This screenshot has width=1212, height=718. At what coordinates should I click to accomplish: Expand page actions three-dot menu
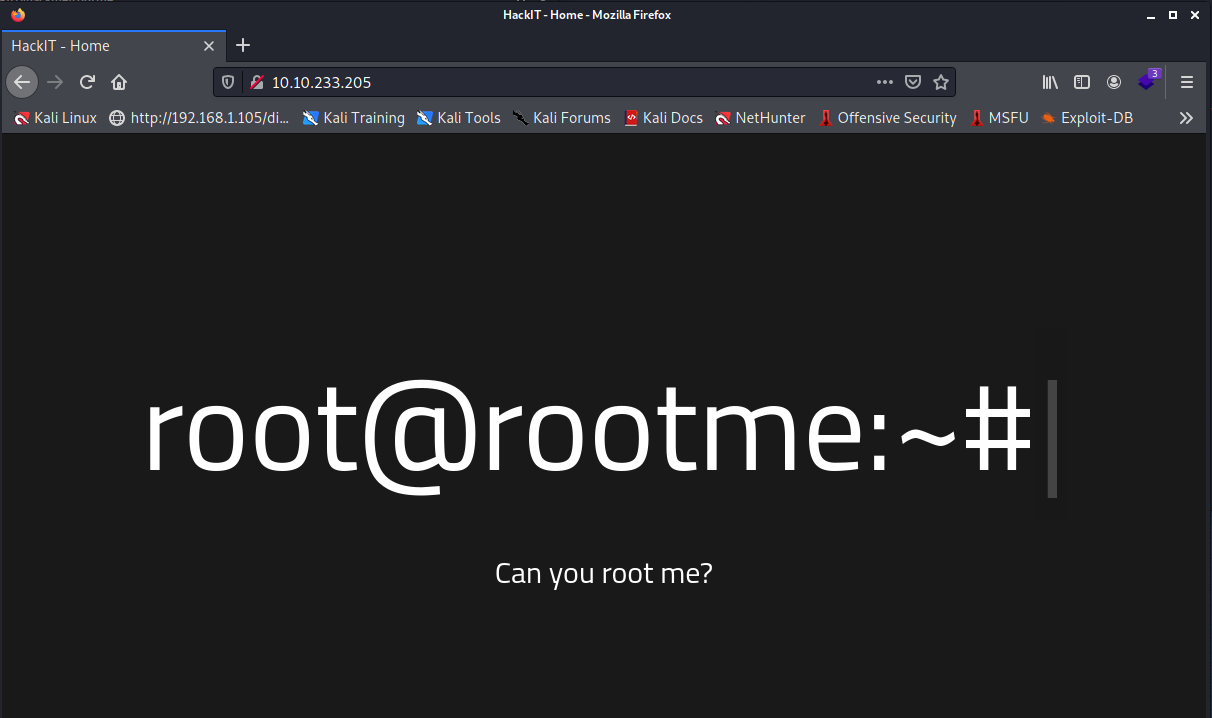tap(884, 82)
